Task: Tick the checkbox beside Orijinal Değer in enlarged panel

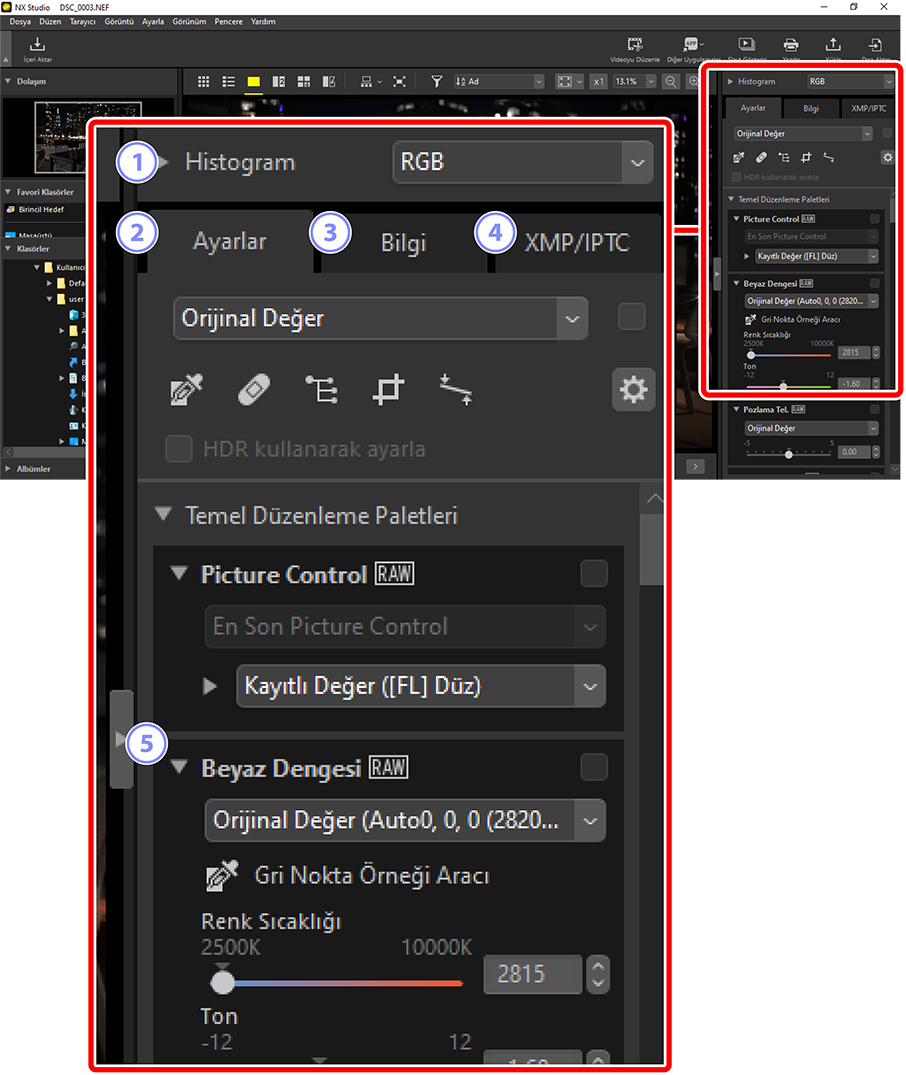Action: tap(631, 317)
